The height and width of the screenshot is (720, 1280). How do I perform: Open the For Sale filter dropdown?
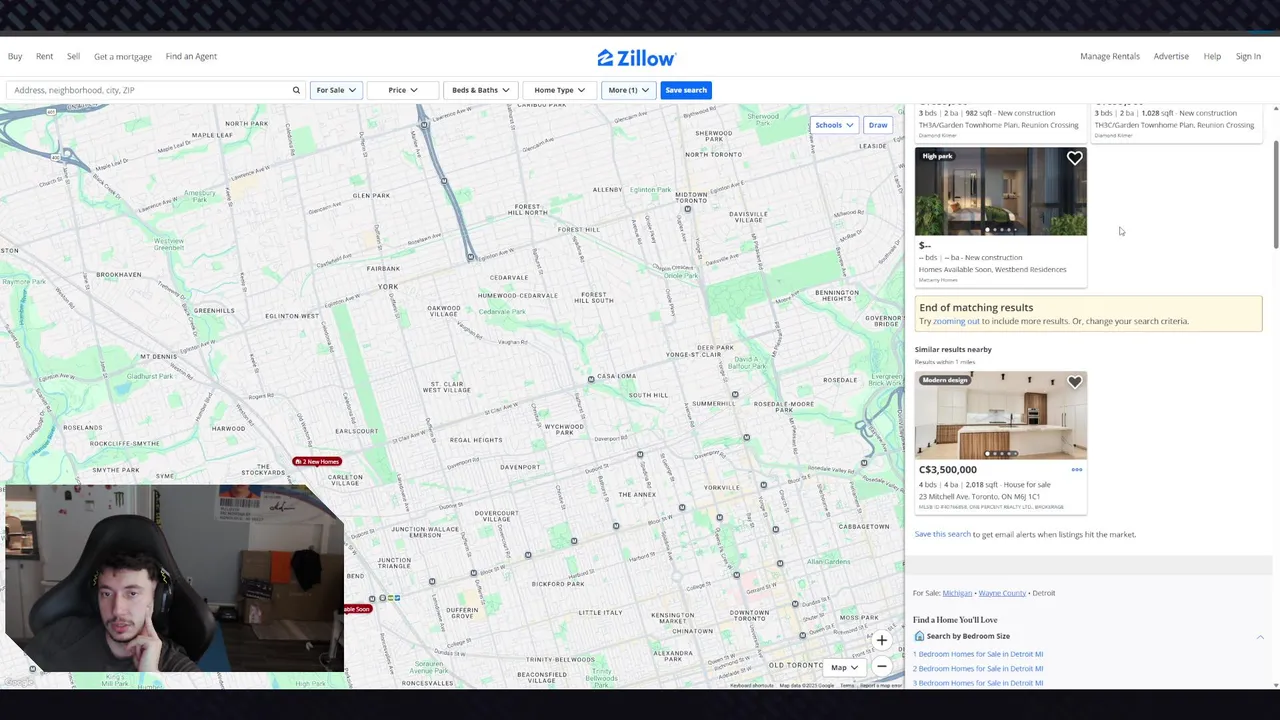[336, 90]
